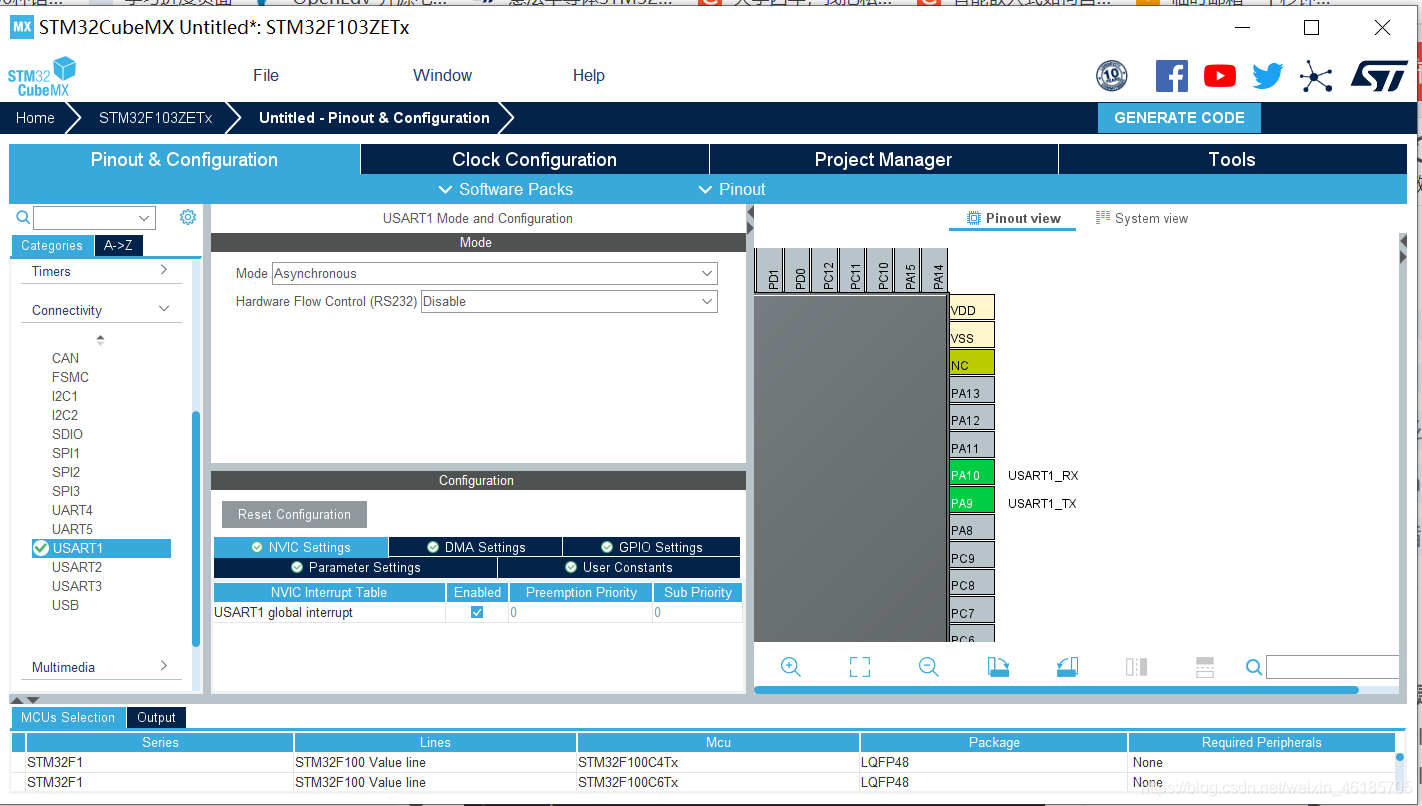Open the YouTube icon link
Screen dimensions: 1422x806
pyautogui.click(x=1219, y=76)
